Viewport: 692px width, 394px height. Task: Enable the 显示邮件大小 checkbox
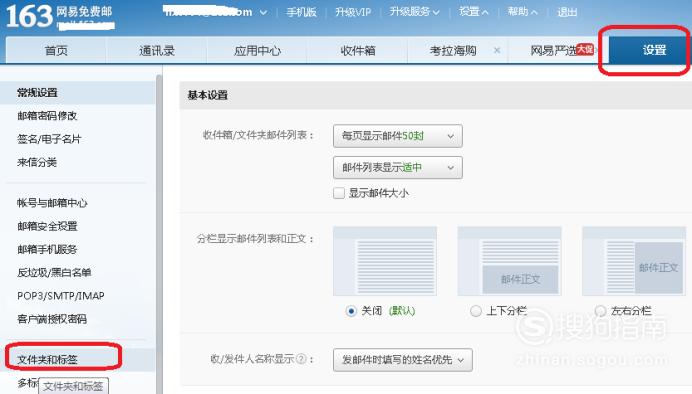click(339, 193)
